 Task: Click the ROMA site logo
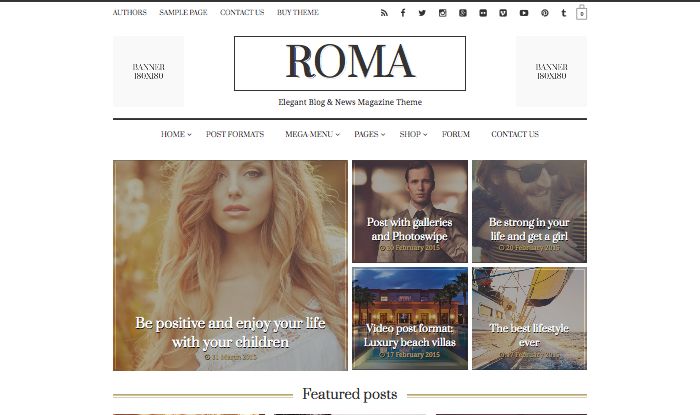click(350, 63)
